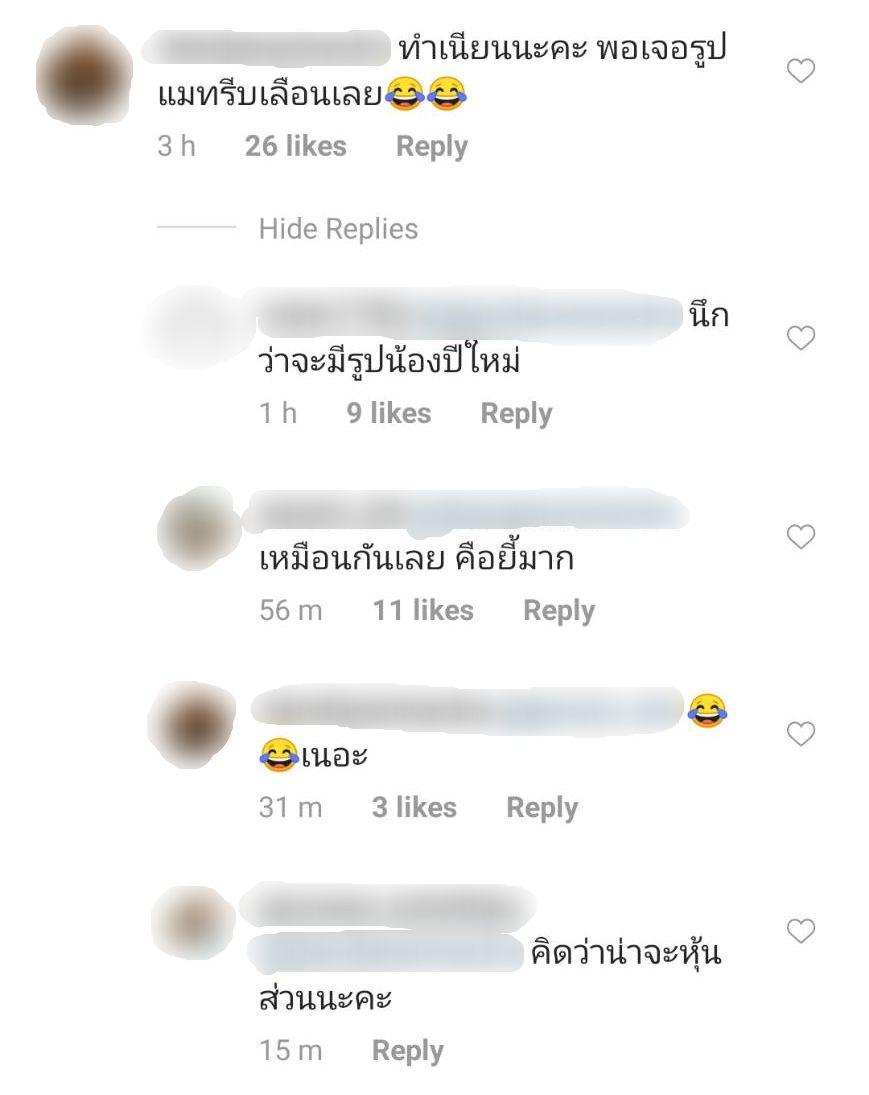Open the 3 likes list
Viewport: 869px width, 1095px height.
point(414,807)
